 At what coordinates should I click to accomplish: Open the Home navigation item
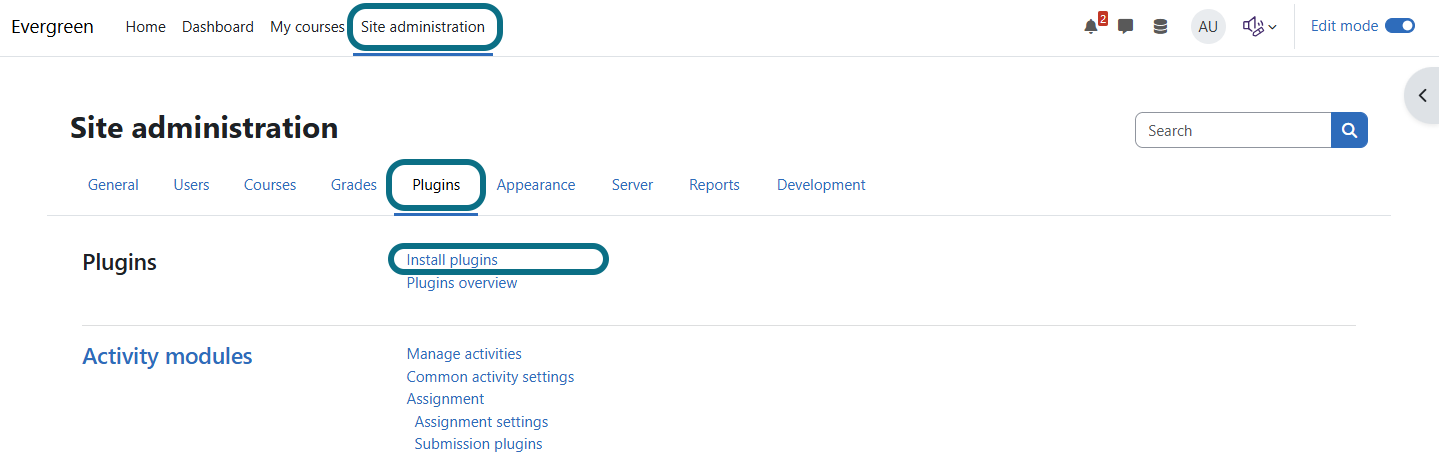point(145,27)
